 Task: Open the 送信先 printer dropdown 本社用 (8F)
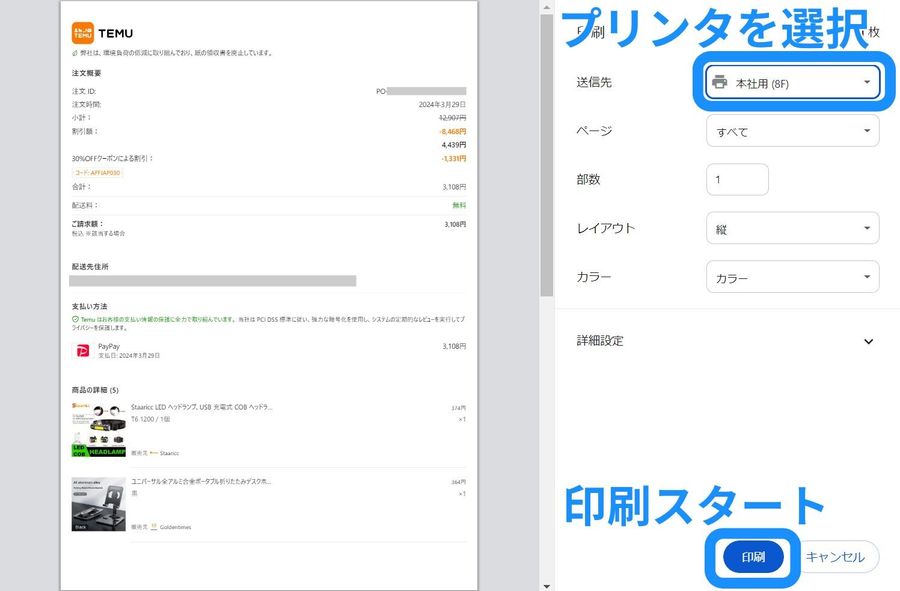click(793, 83)
